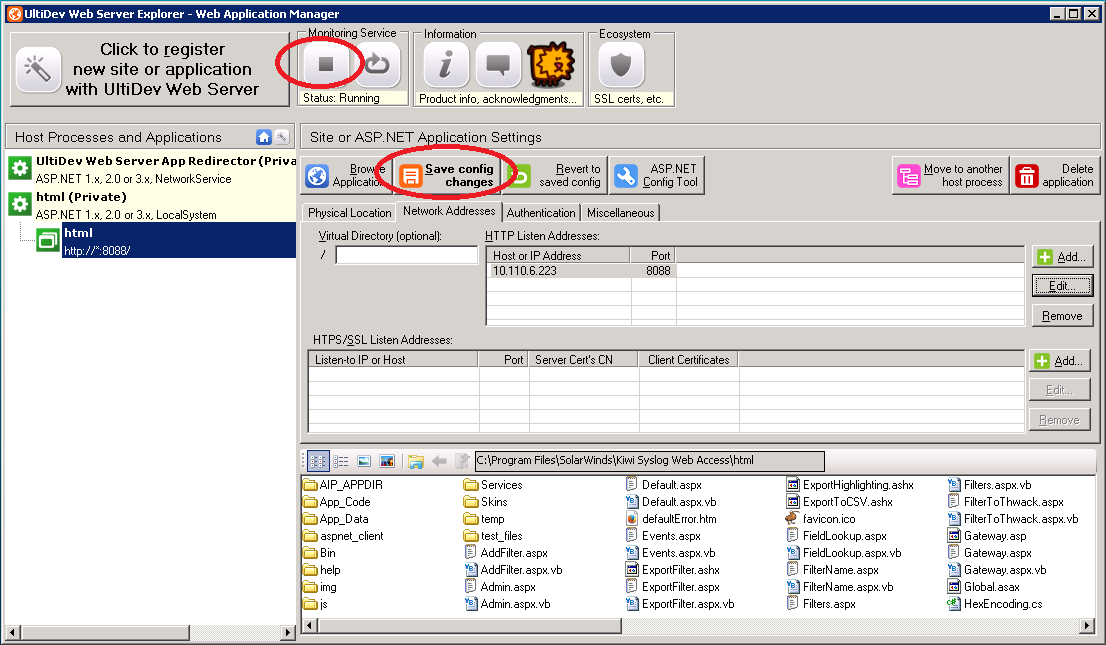Add an HTTP listen address
1106x645 pixels.
[1062, 257]
